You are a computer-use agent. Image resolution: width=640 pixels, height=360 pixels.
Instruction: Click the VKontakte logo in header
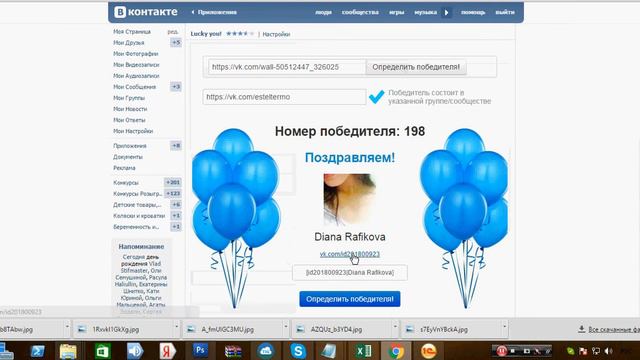(x=146, y=12)
